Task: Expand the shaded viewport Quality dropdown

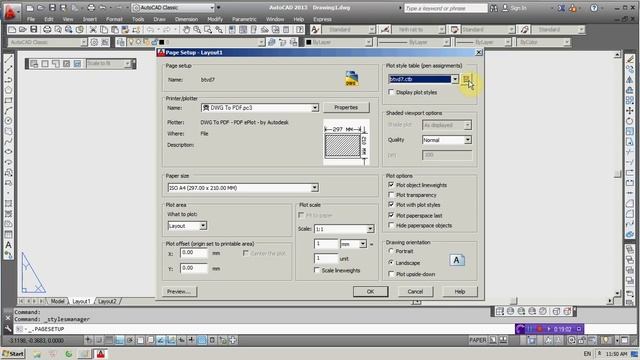Action: (x=467, y=140)
